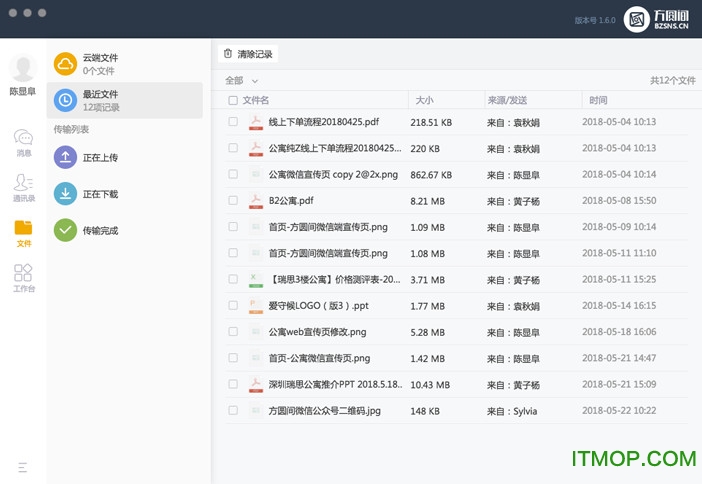Select the recent files clock icon
The image size is (702, 484).
coord(65,100)
